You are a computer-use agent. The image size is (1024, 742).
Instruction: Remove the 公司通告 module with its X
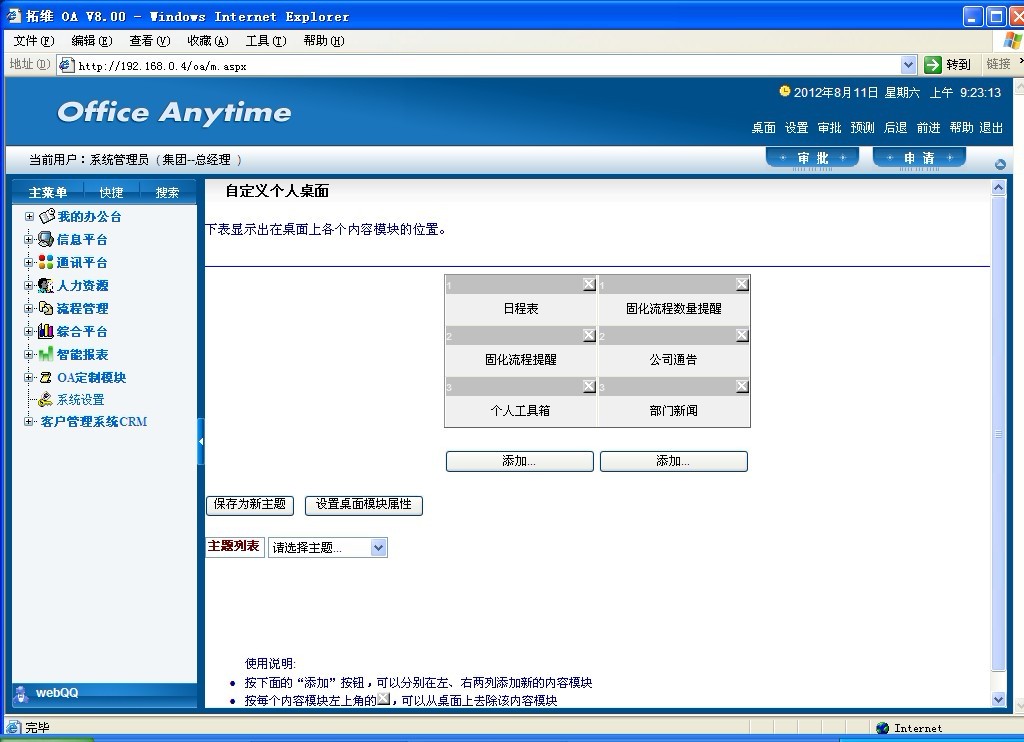(742, 335)
